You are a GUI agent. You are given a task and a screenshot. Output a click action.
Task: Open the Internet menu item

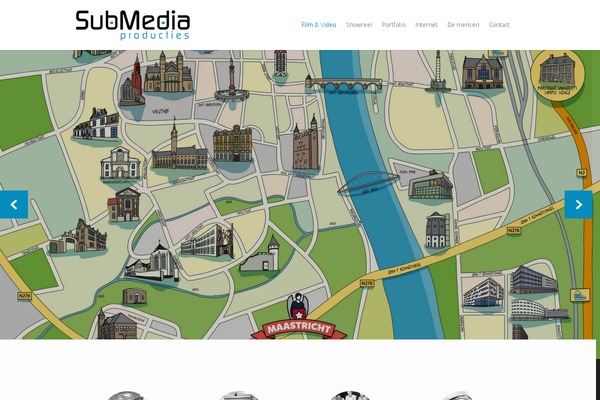(426, 24)
